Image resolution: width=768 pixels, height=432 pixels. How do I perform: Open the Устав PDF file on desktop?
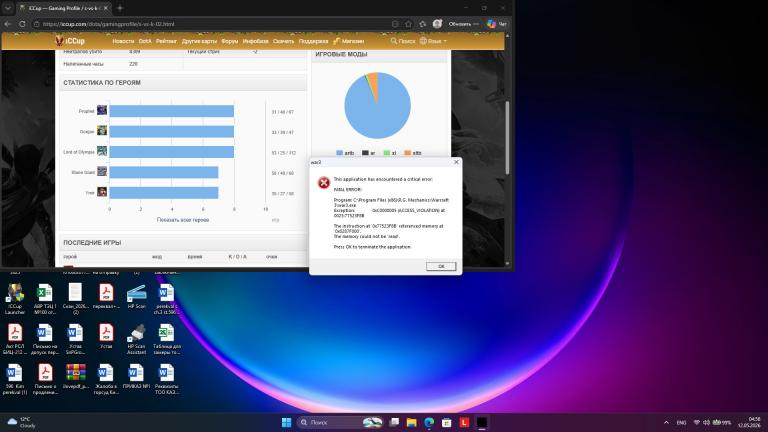click(x=106, y=336)
